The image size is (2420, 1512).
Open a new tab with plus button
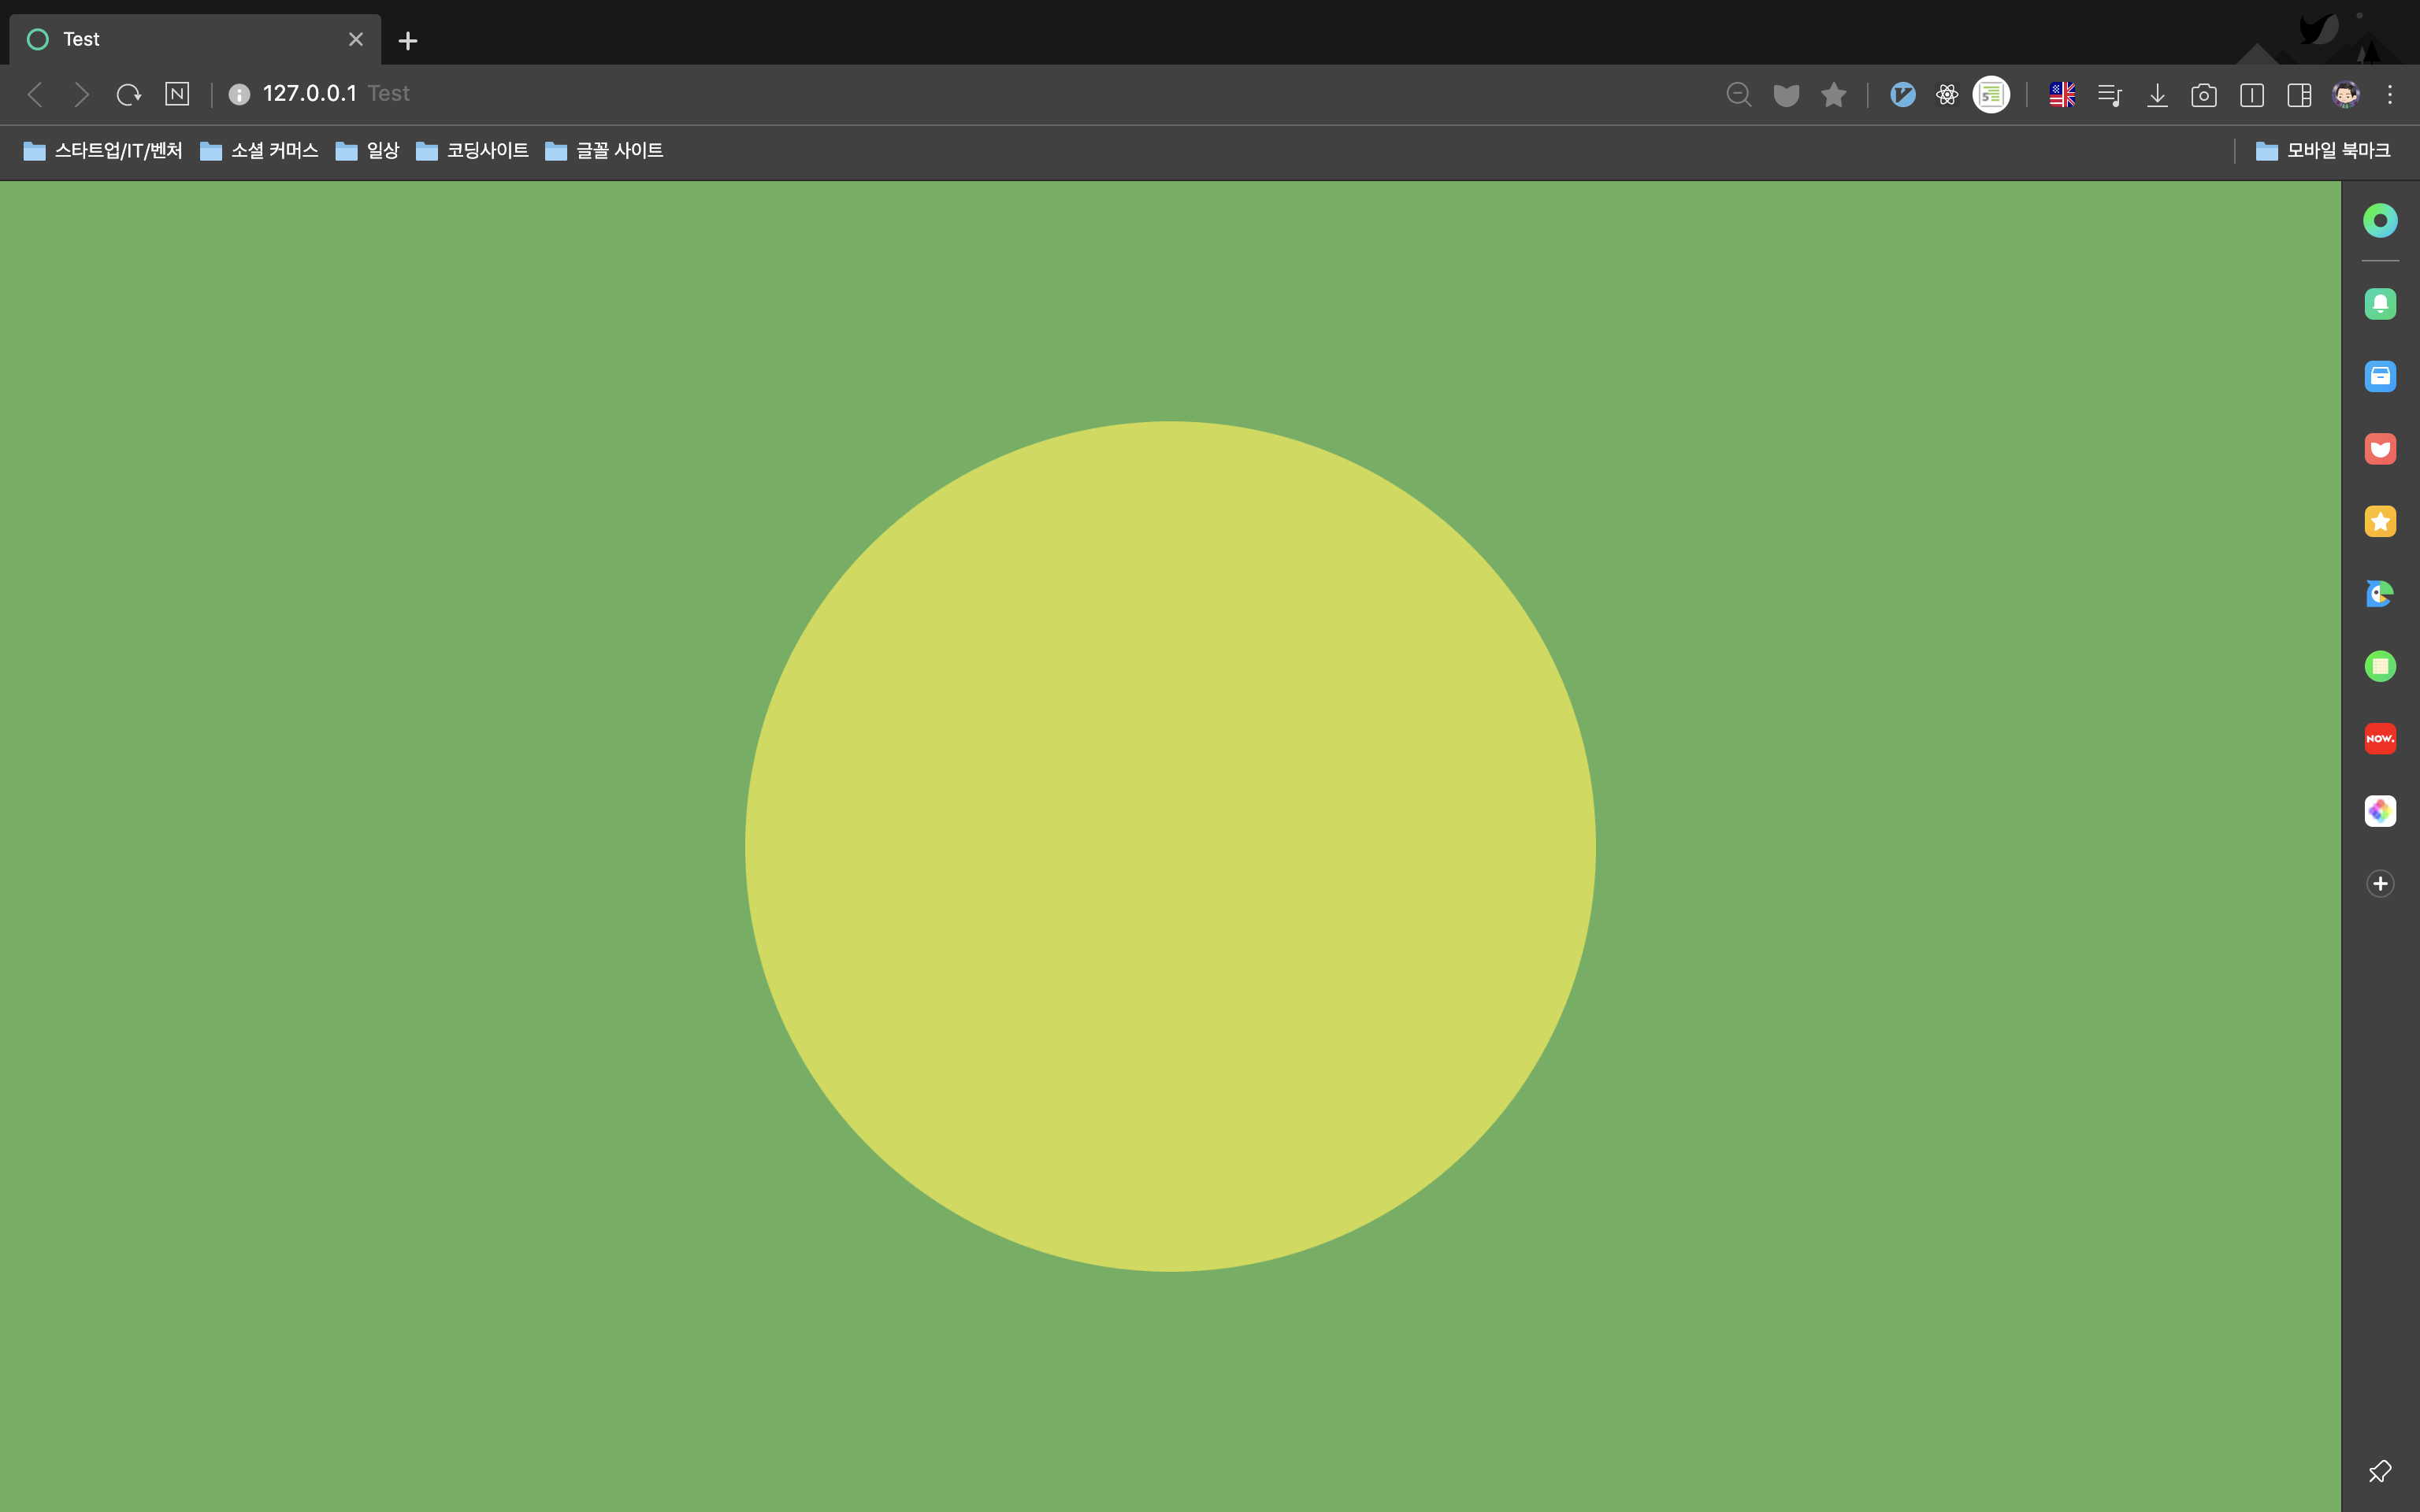[408, 41]
